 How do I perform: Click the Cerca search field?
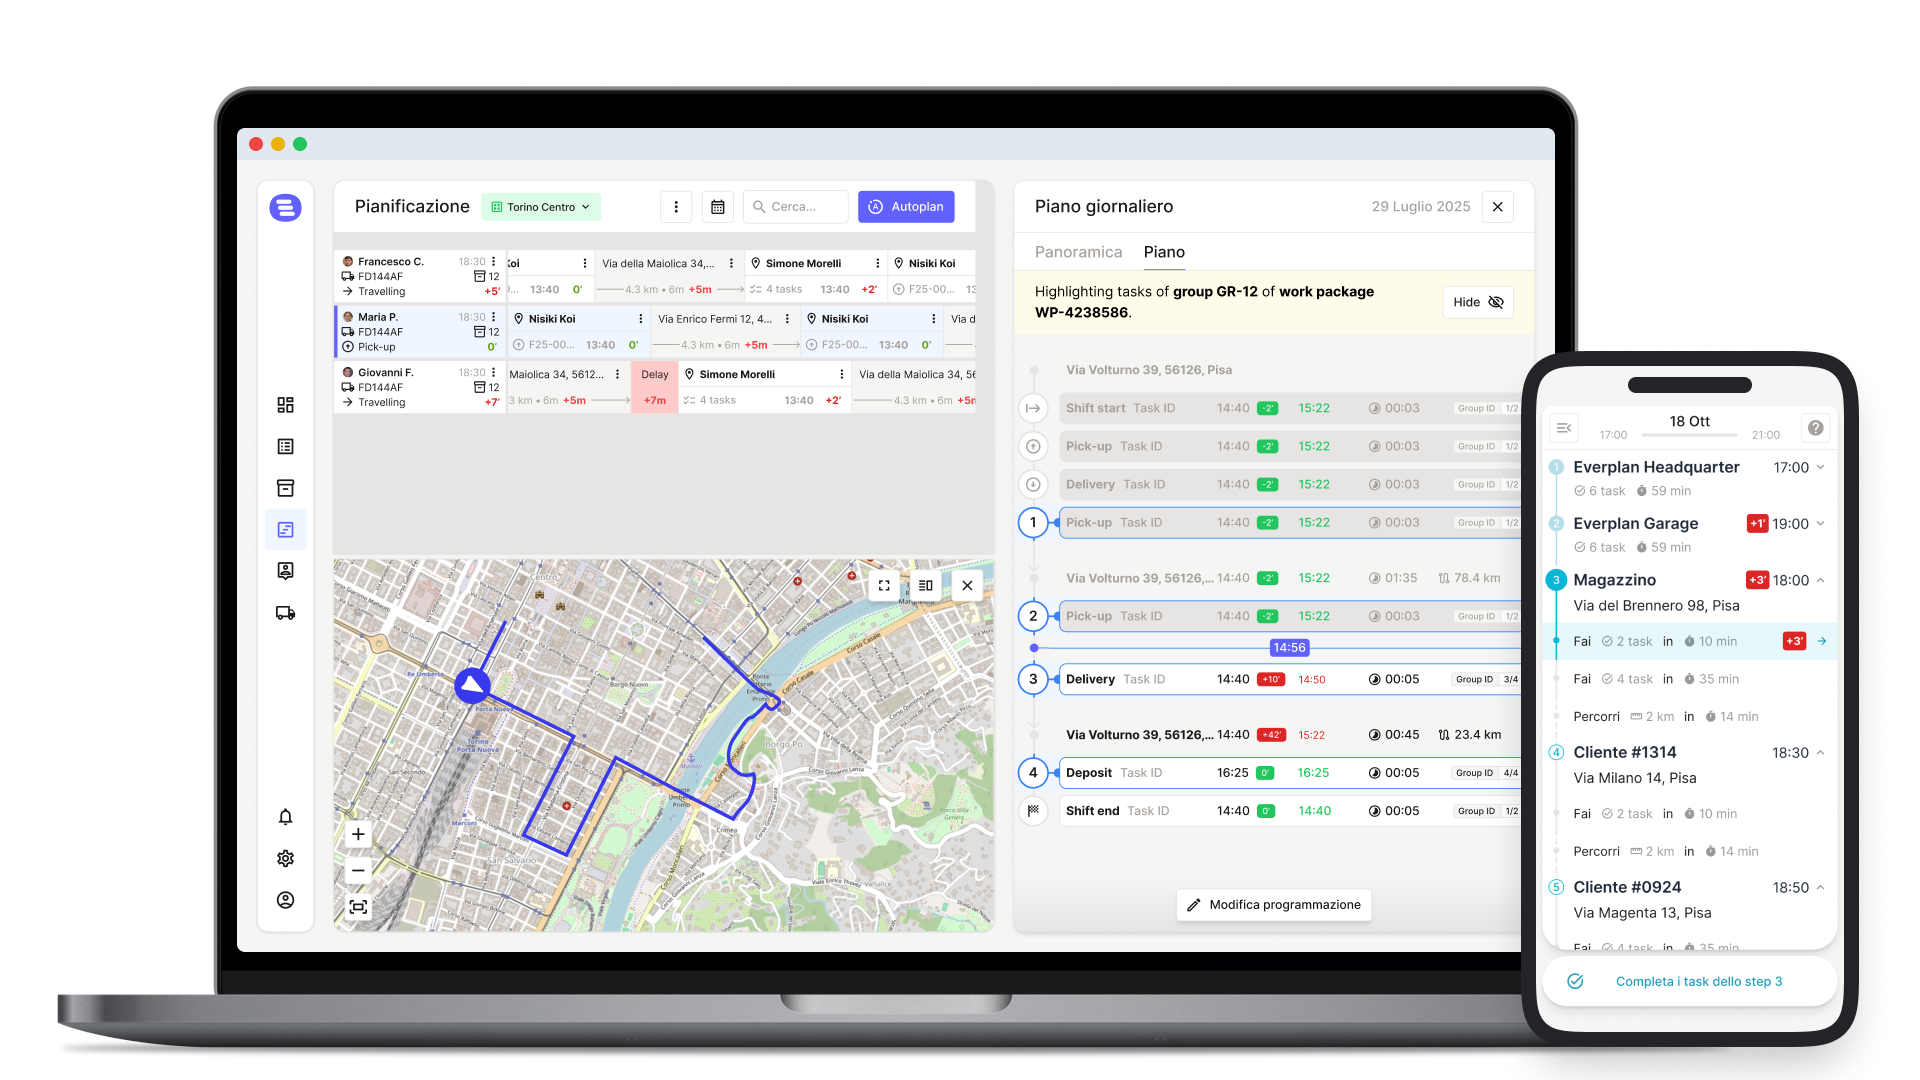[x=795, y=207]
